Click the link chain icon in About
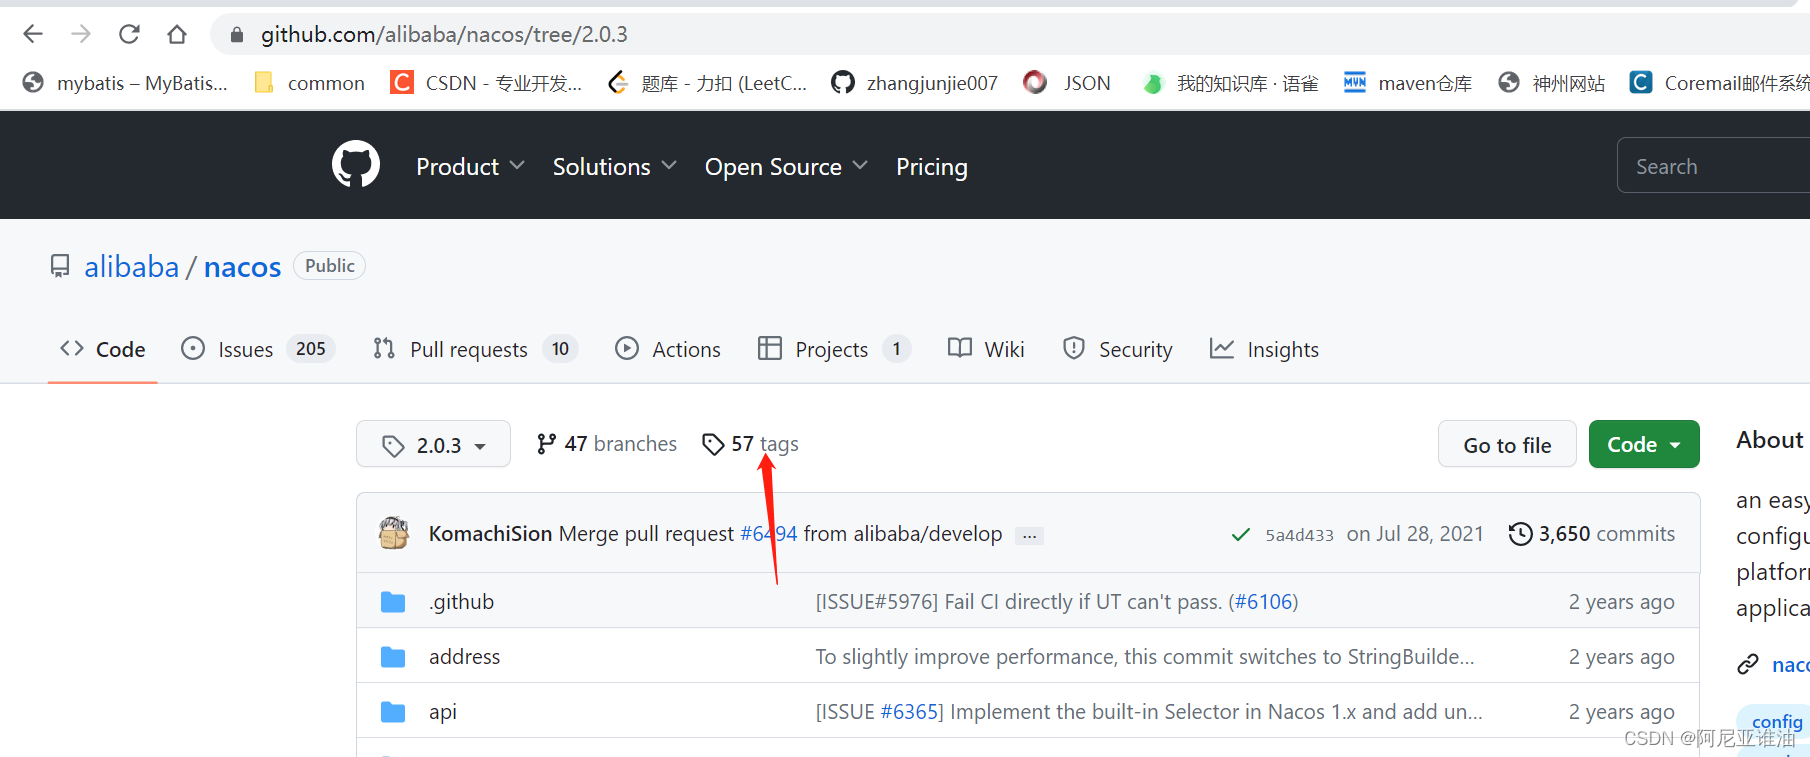Image resolution: width=1810 pixels, height=757 pixels. click(1747, 664)
